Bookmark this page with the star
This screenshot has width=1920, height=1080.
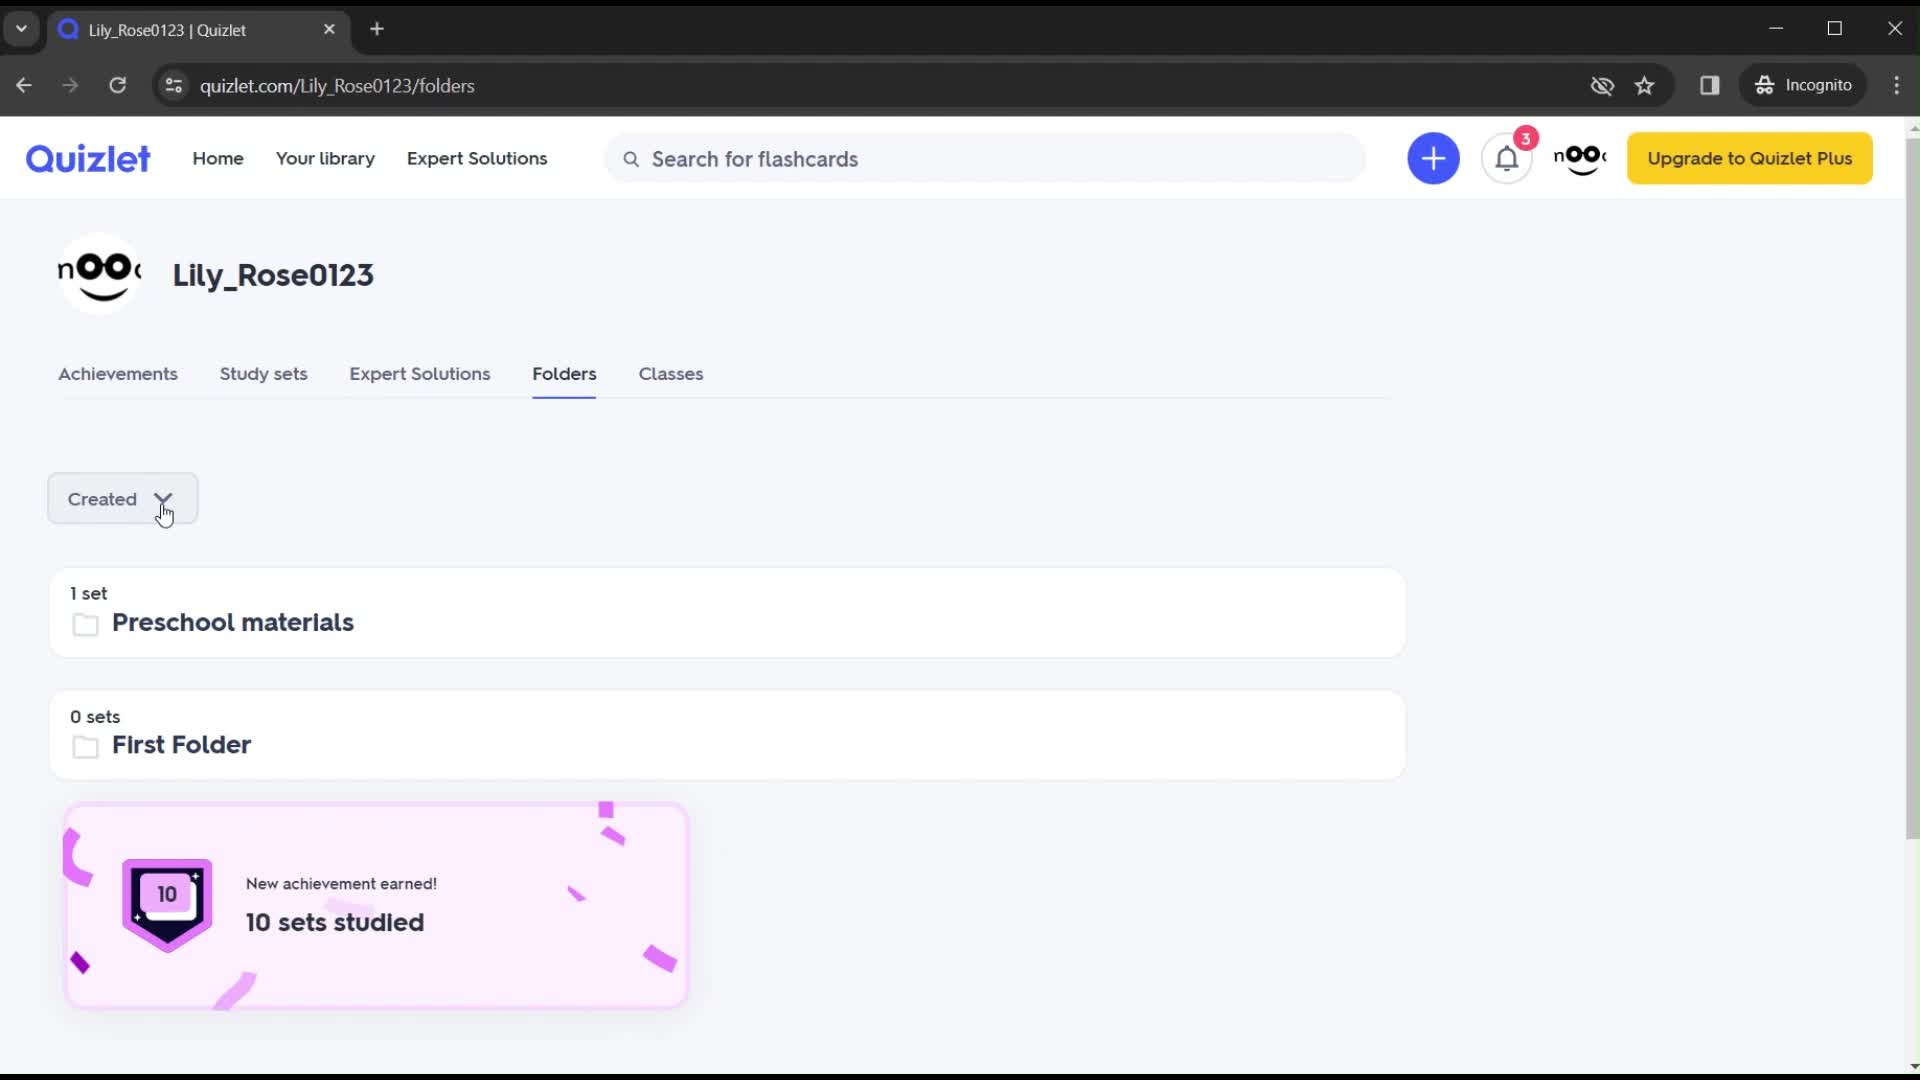pyautogui.click(x=1645, y=85)
